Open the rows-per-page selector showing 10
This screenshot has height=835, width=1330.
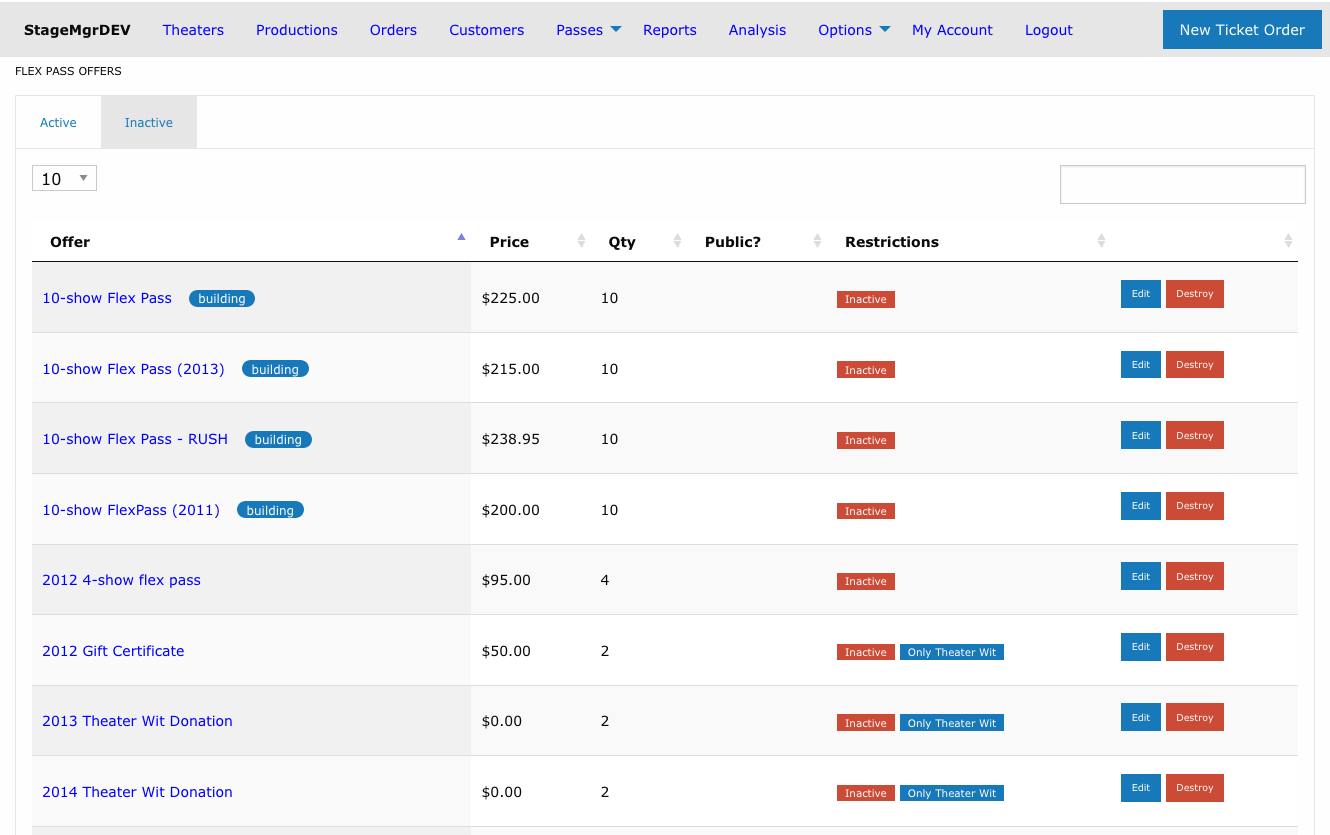coord(64,178)
